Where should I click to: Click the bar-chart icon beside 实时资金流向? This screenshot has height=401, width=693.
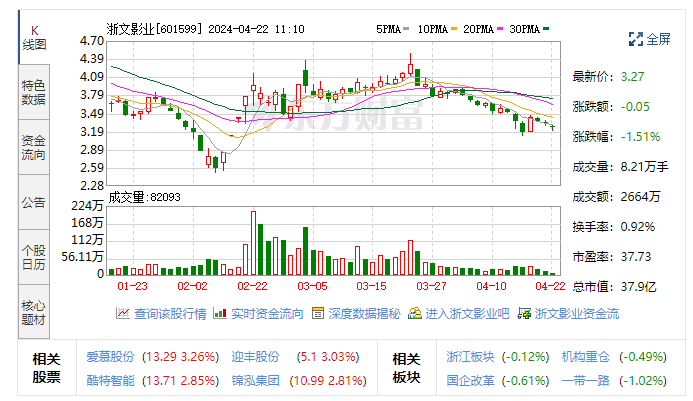(220, 313)
